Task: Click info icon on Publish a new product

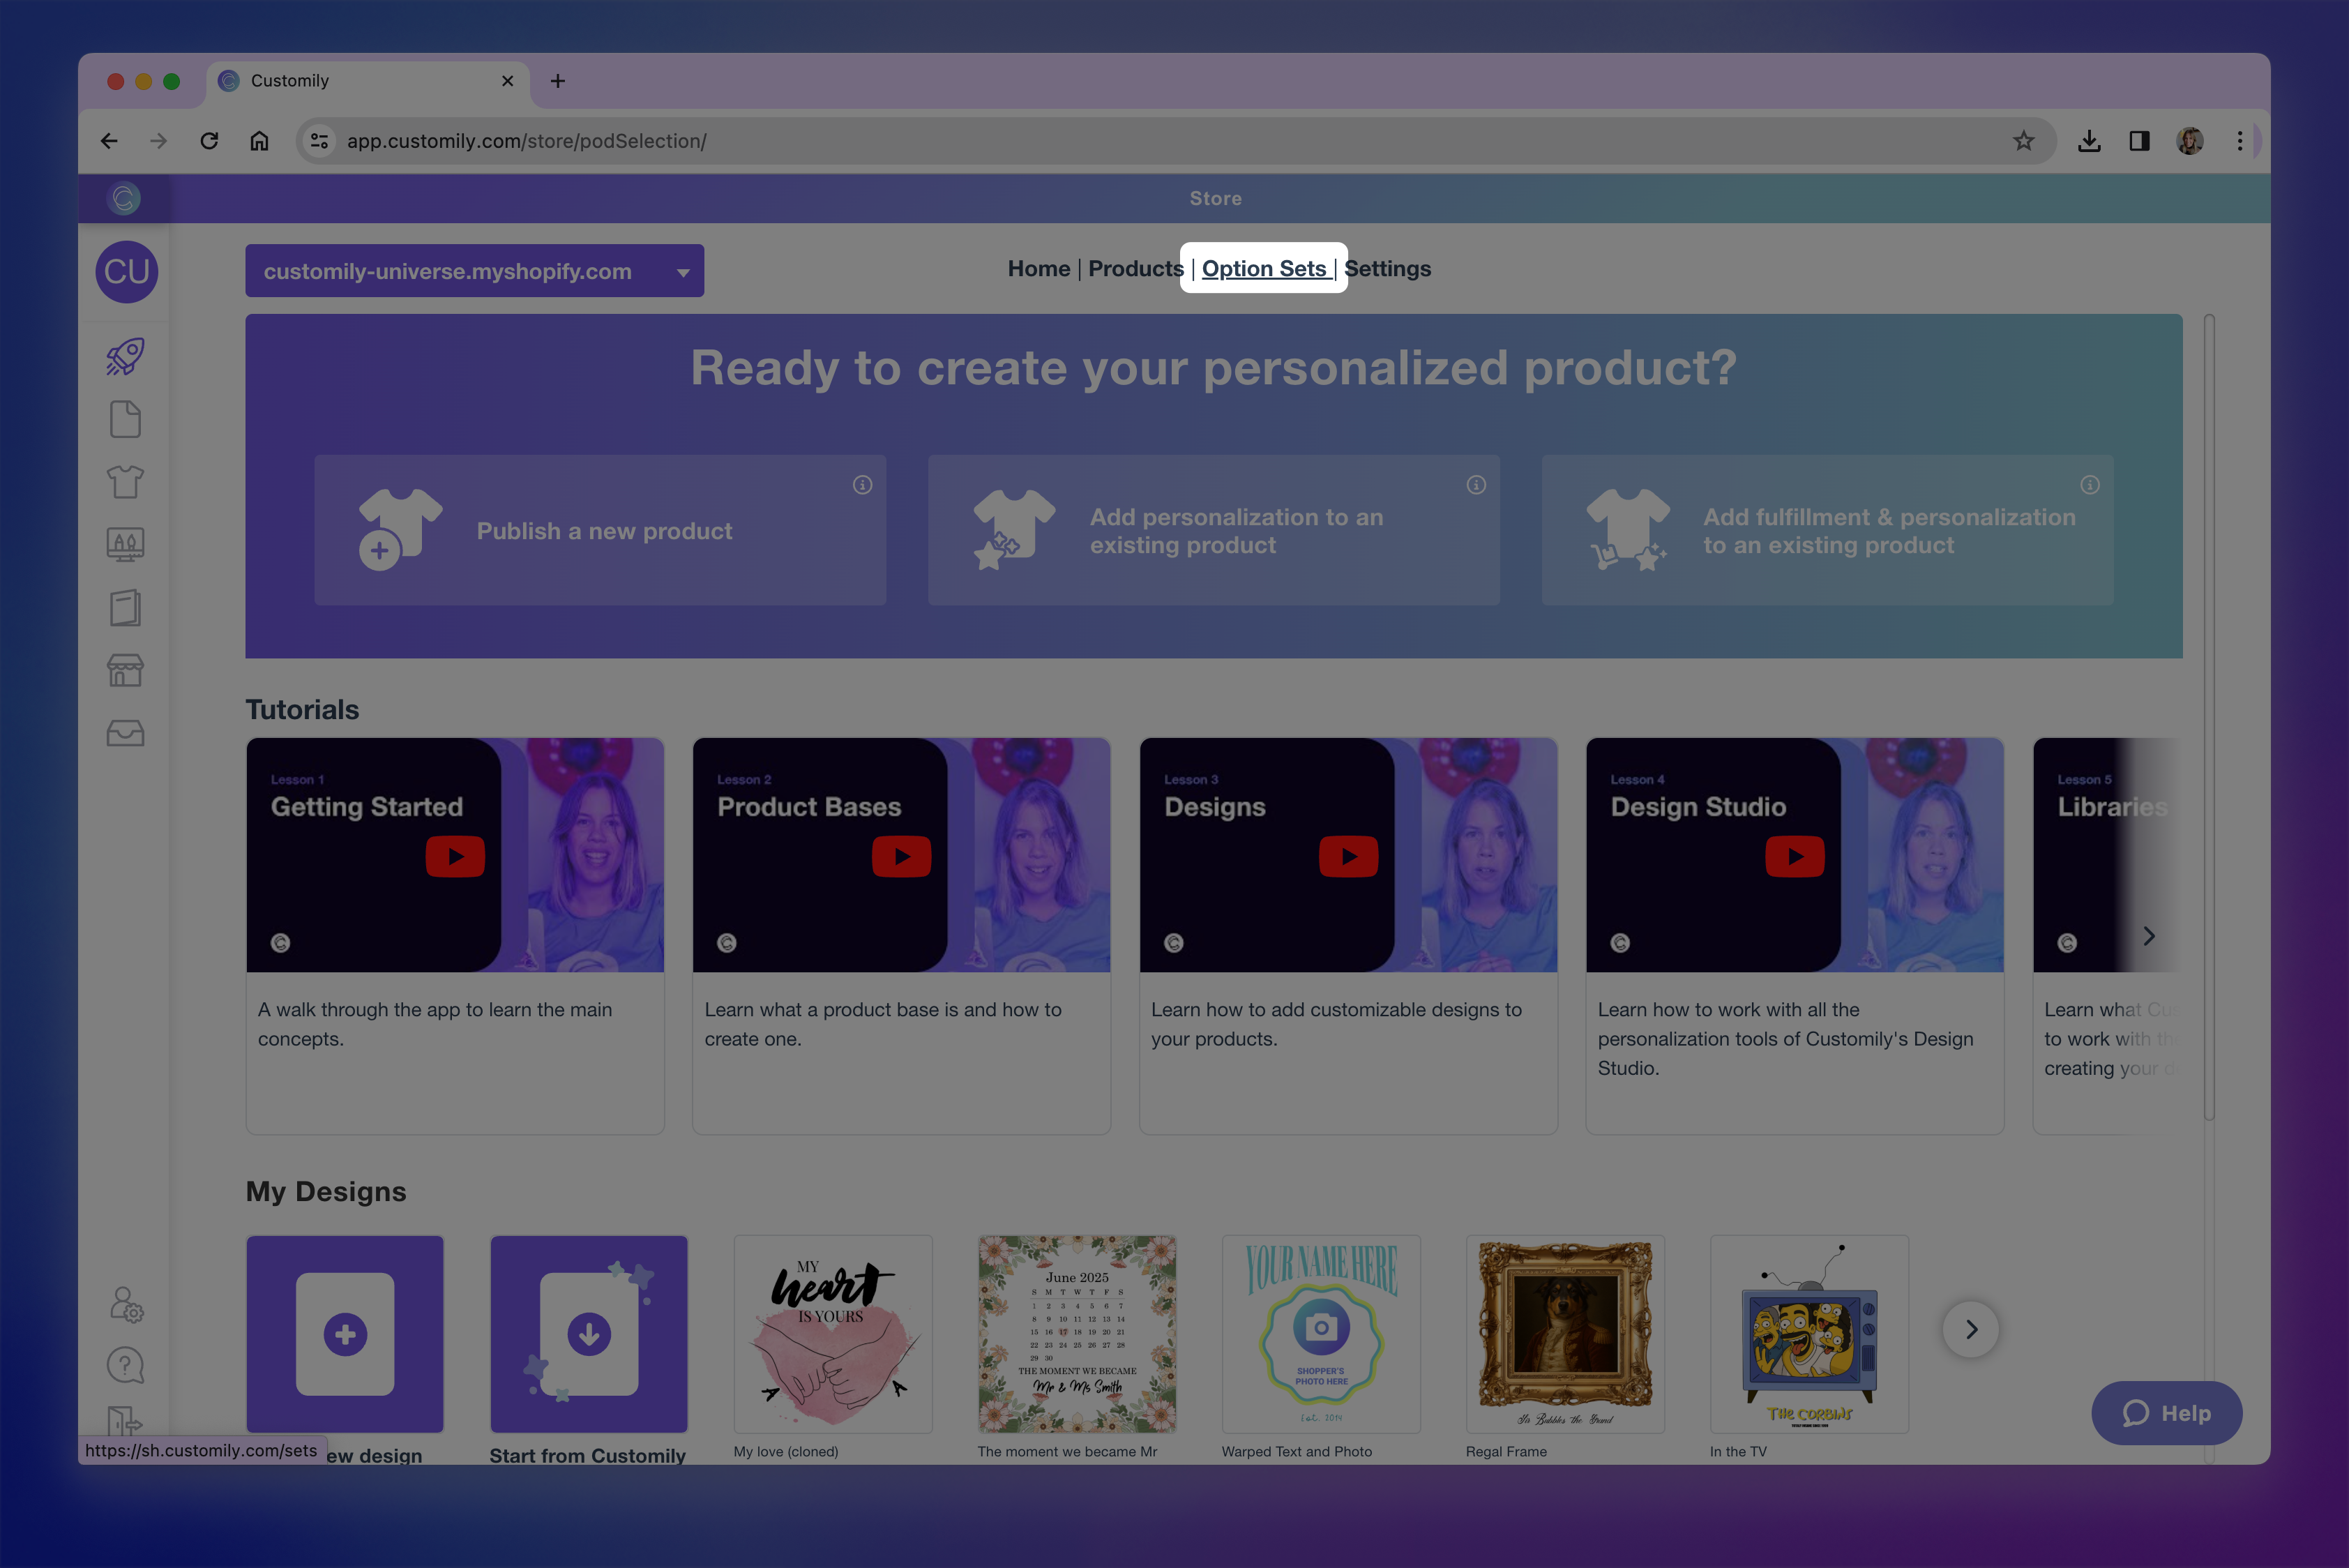Action: [862, 485]
